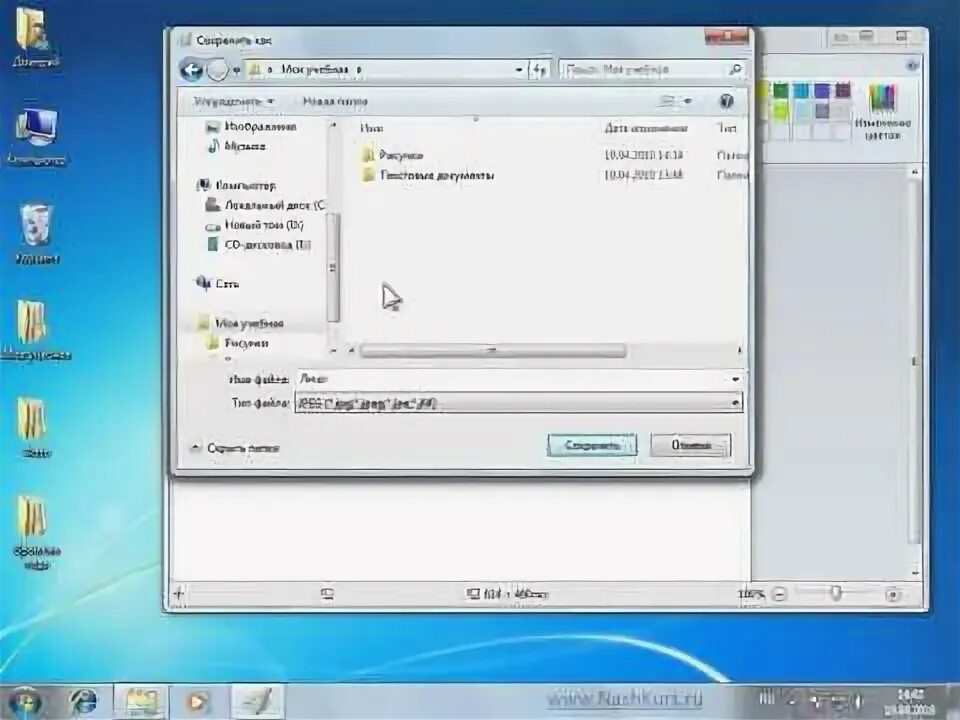Select Компьютер in the navigation pane

[x=236, y=186]
